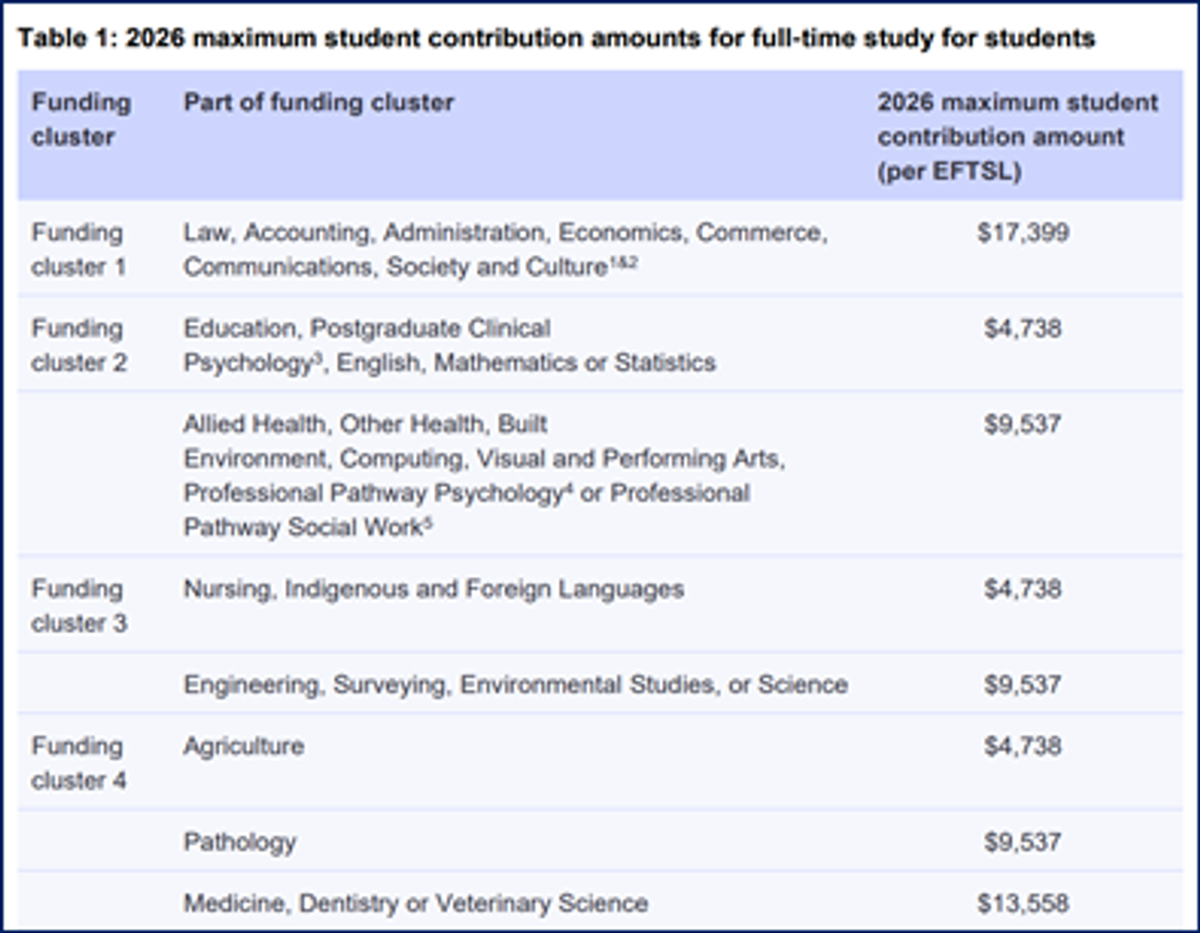This screenshot has height=933, width=1200.
Task: Click the Agriculture cell
Action: point(243,746)
